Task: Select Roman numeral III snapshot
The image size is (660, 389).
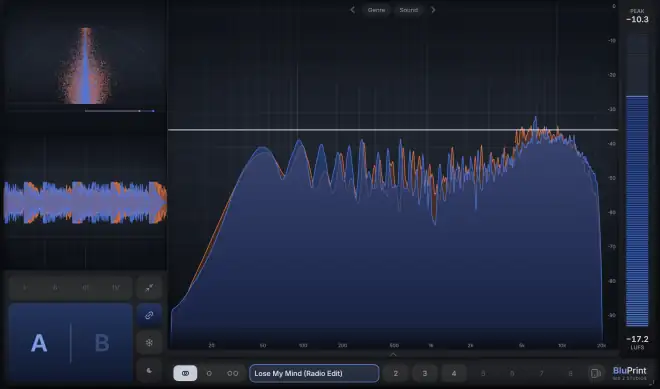Action: pyautogui.click(x=85, y=288)
